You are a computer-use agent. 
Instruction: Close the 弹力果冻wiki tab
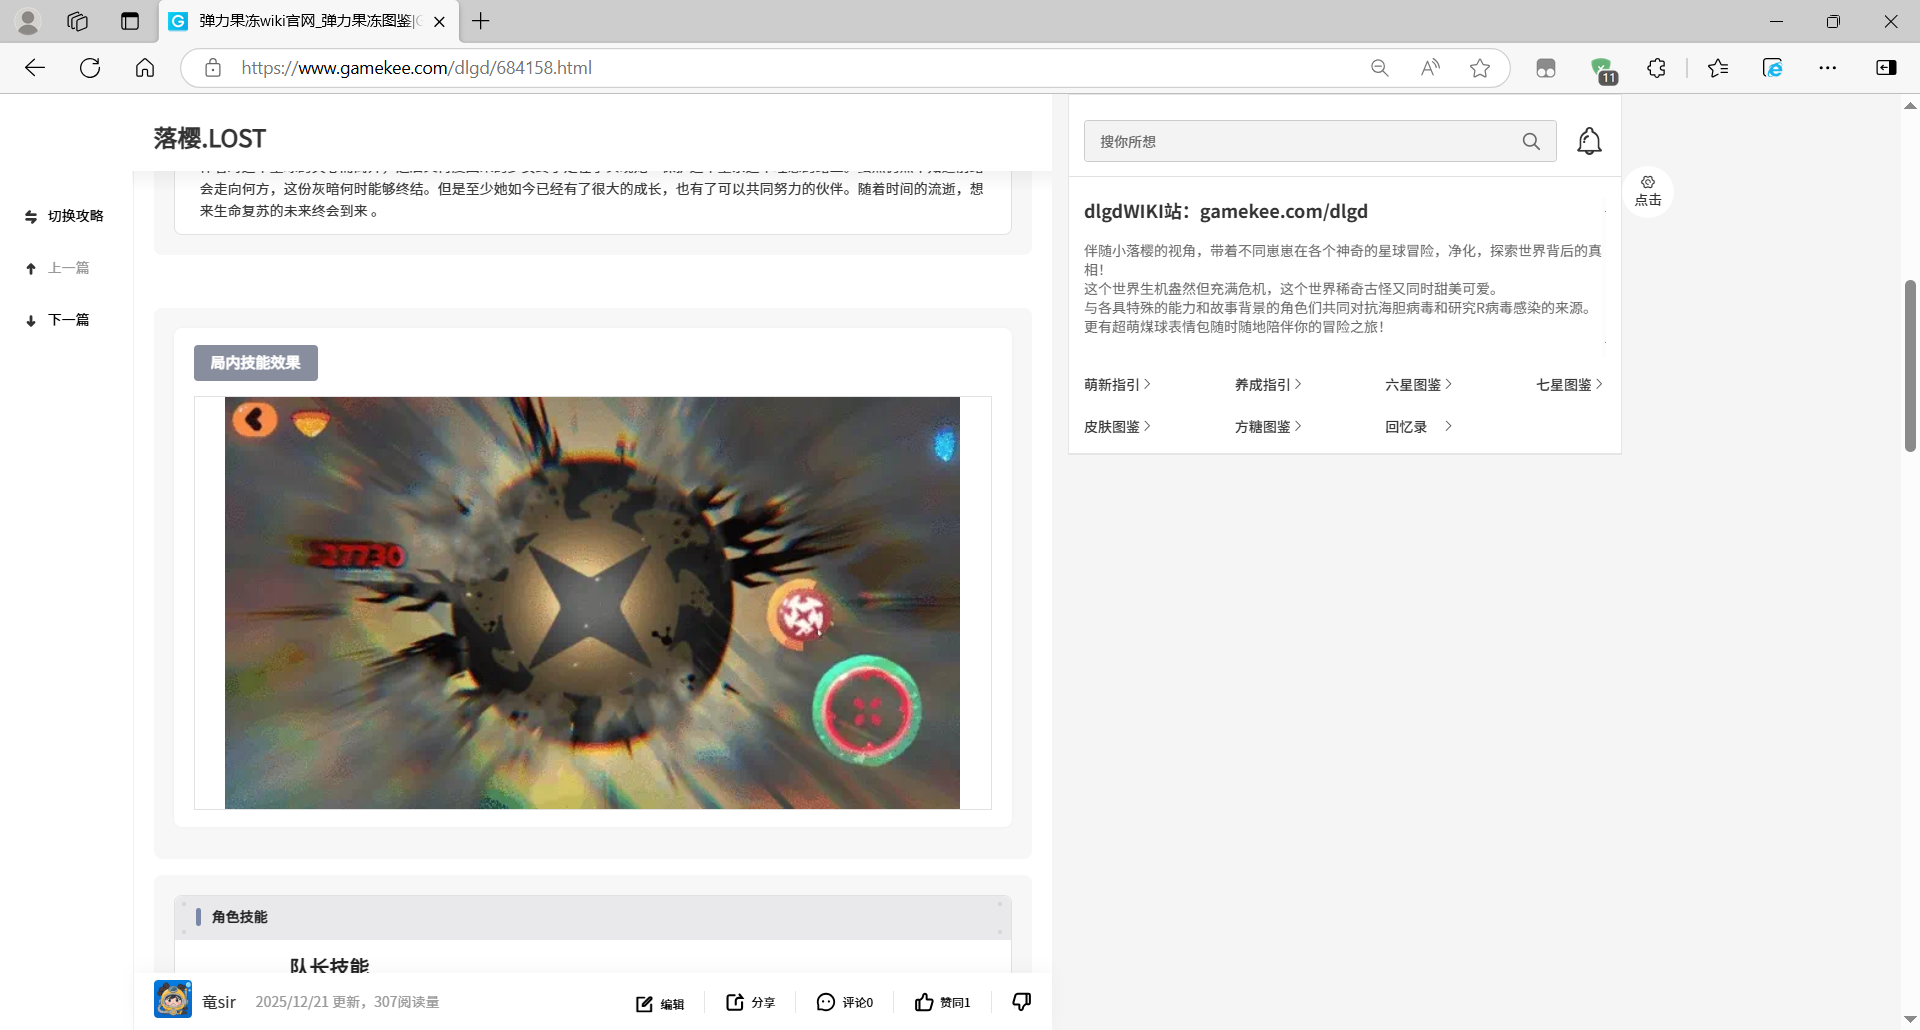(439, 21)
